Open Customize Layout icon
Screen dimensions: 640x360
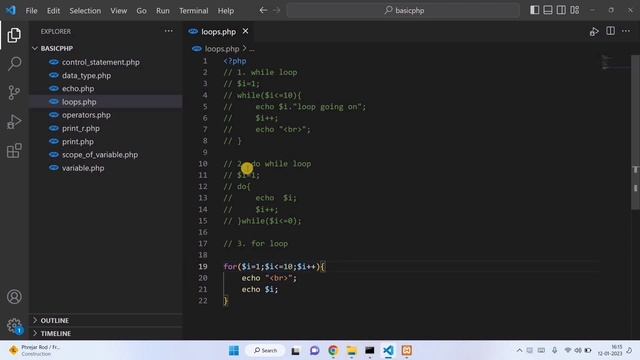pyautogui.click(x=575, y=10)
